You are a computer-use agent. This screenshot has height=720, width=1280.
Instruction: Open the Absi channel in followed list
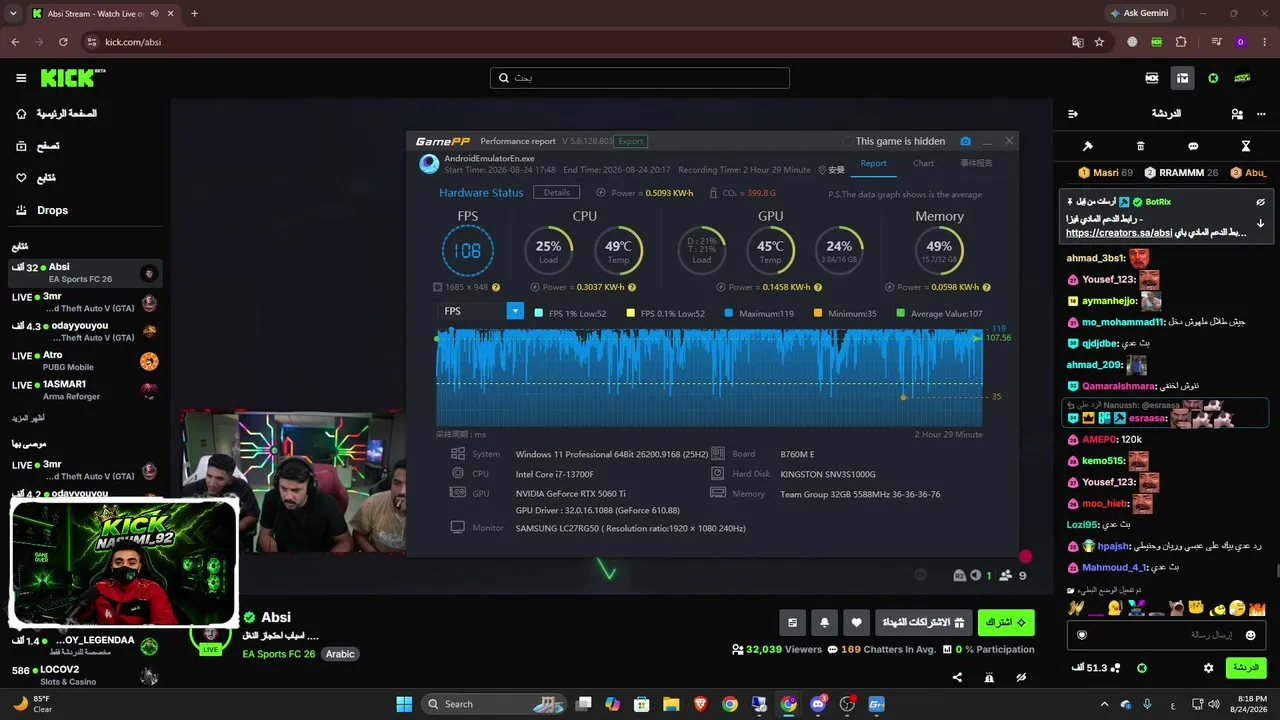85,273
